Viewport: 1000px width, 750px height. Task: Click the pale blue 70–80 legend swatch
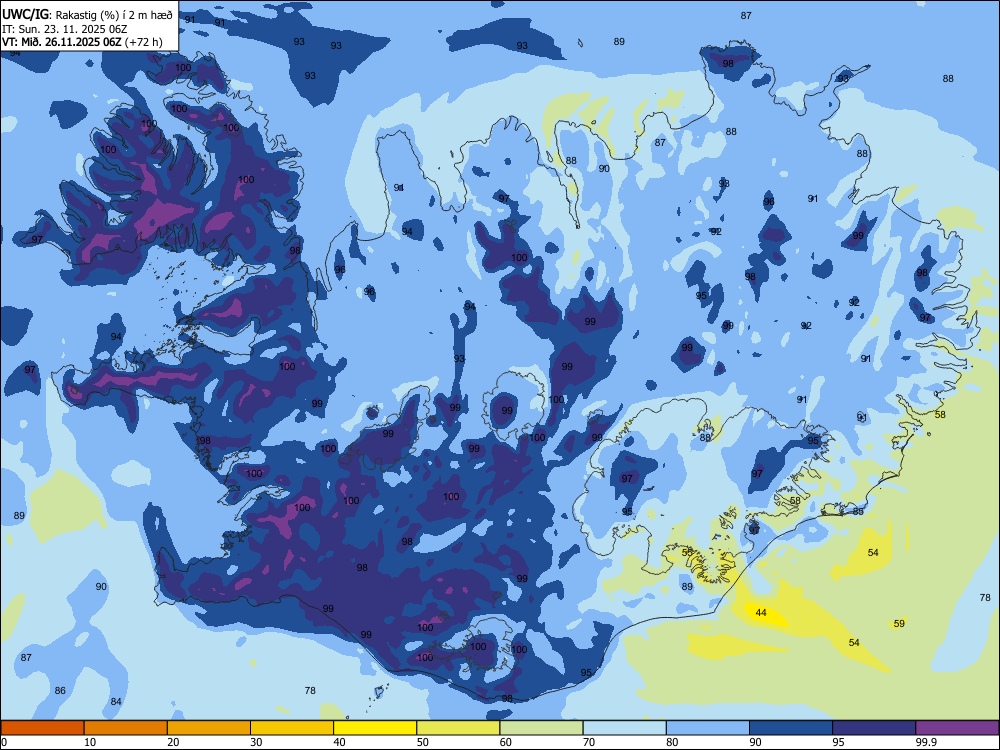tap(624, 728)
